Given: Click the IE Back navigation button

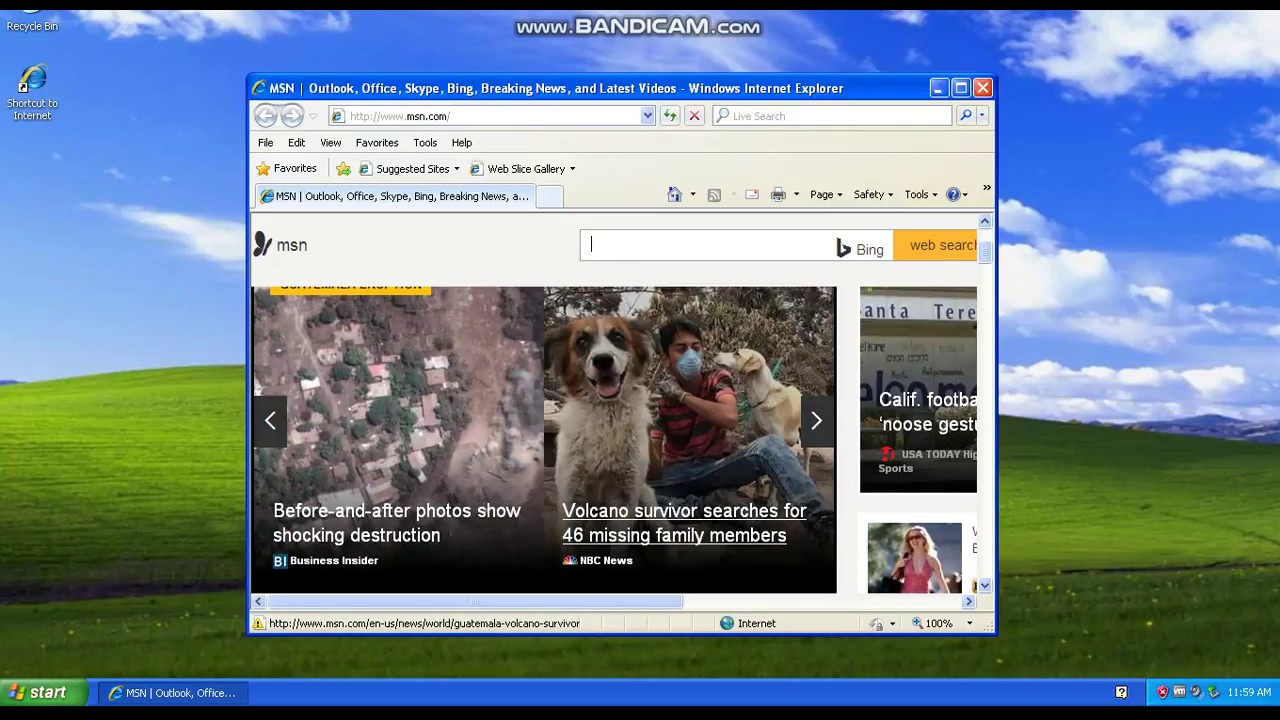Looking at the screenshot, I should pos(265,116).
